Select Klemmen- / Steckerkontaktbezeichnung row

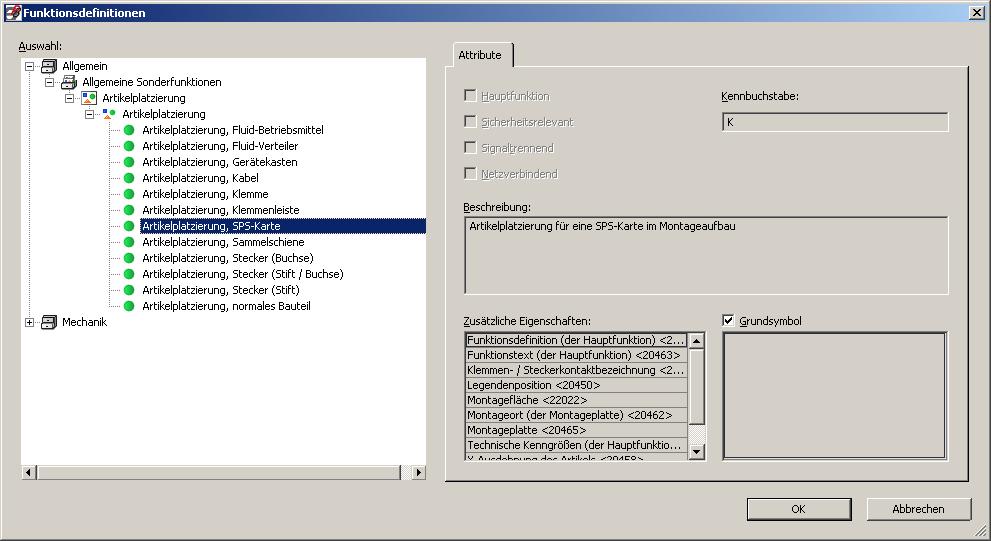click(x=576, y=370)
